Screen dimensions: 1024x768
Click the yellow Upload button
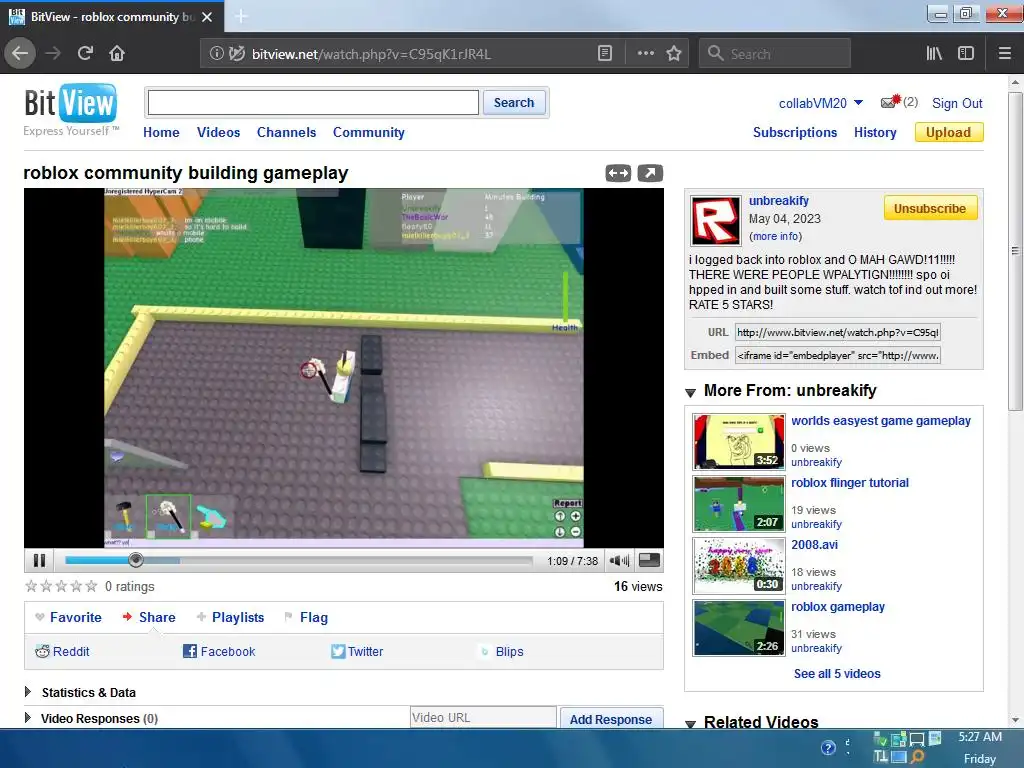pyautogui.click(x=948, y=132)
